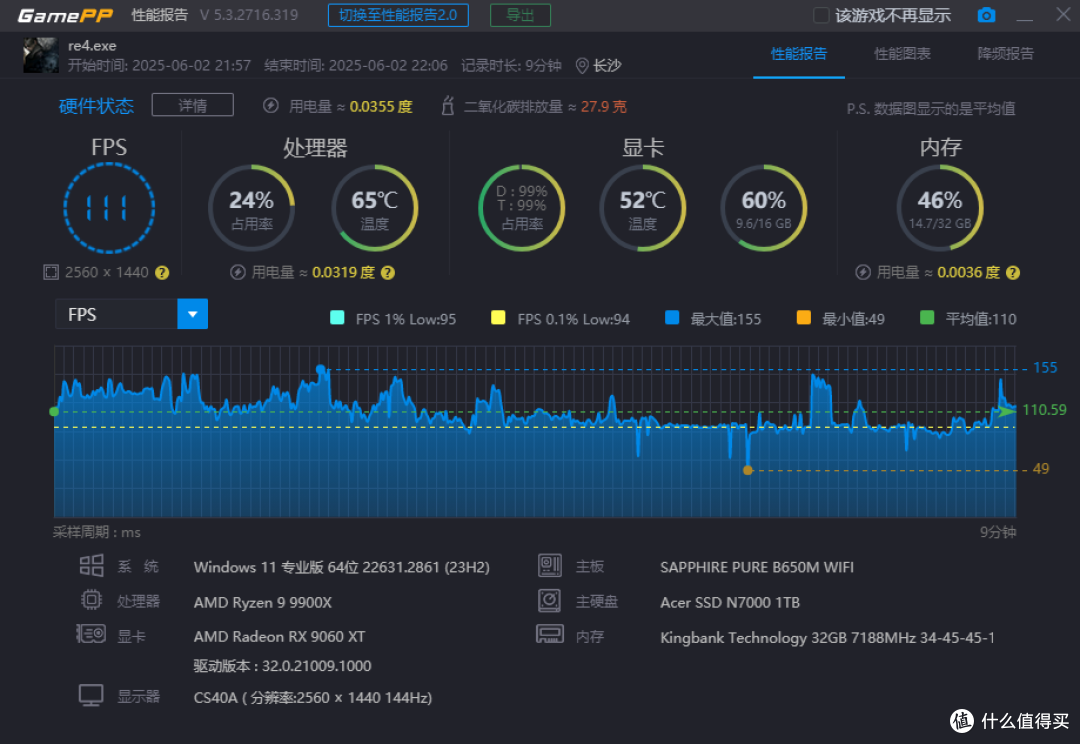
Task: Click the Acer SSD N7000 1TB text
Action: (x=729, y=602)
